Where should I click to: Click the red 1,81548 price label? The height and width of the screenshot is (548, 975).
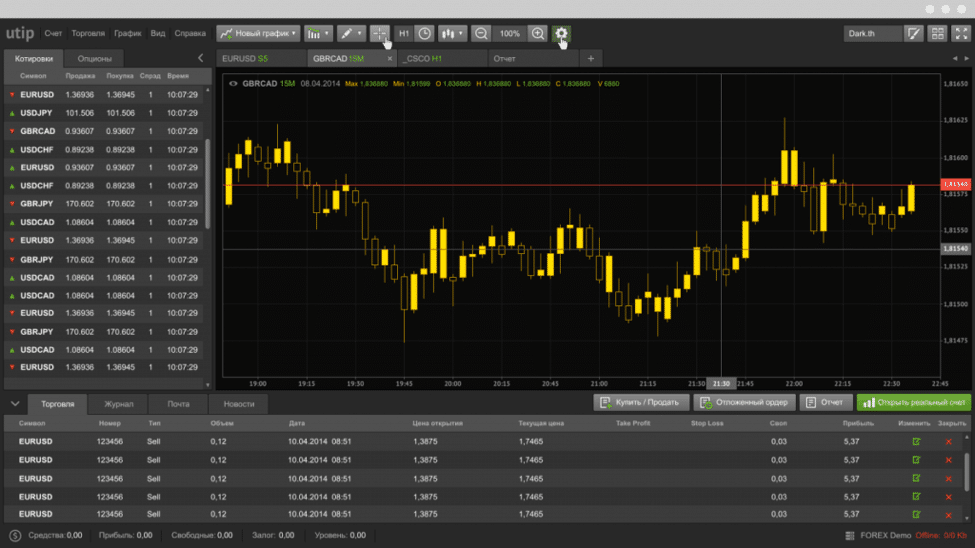coord(956,184)
